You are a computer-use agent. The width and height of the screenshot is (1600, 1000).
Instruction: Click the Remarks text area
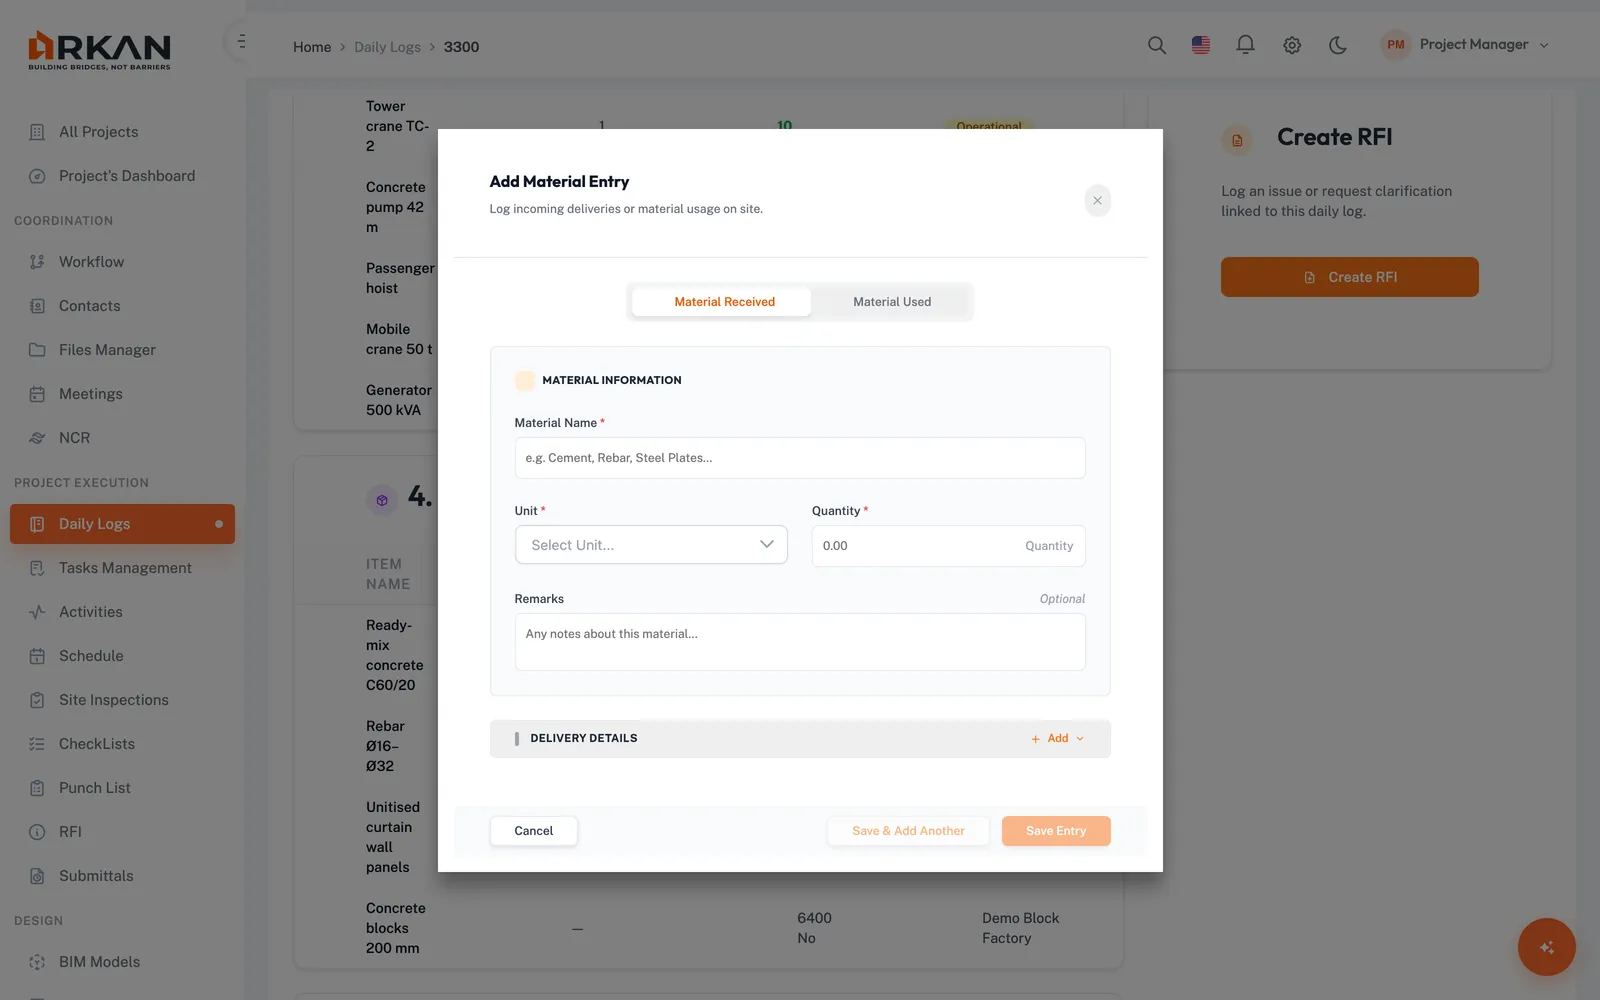[800, 642]
